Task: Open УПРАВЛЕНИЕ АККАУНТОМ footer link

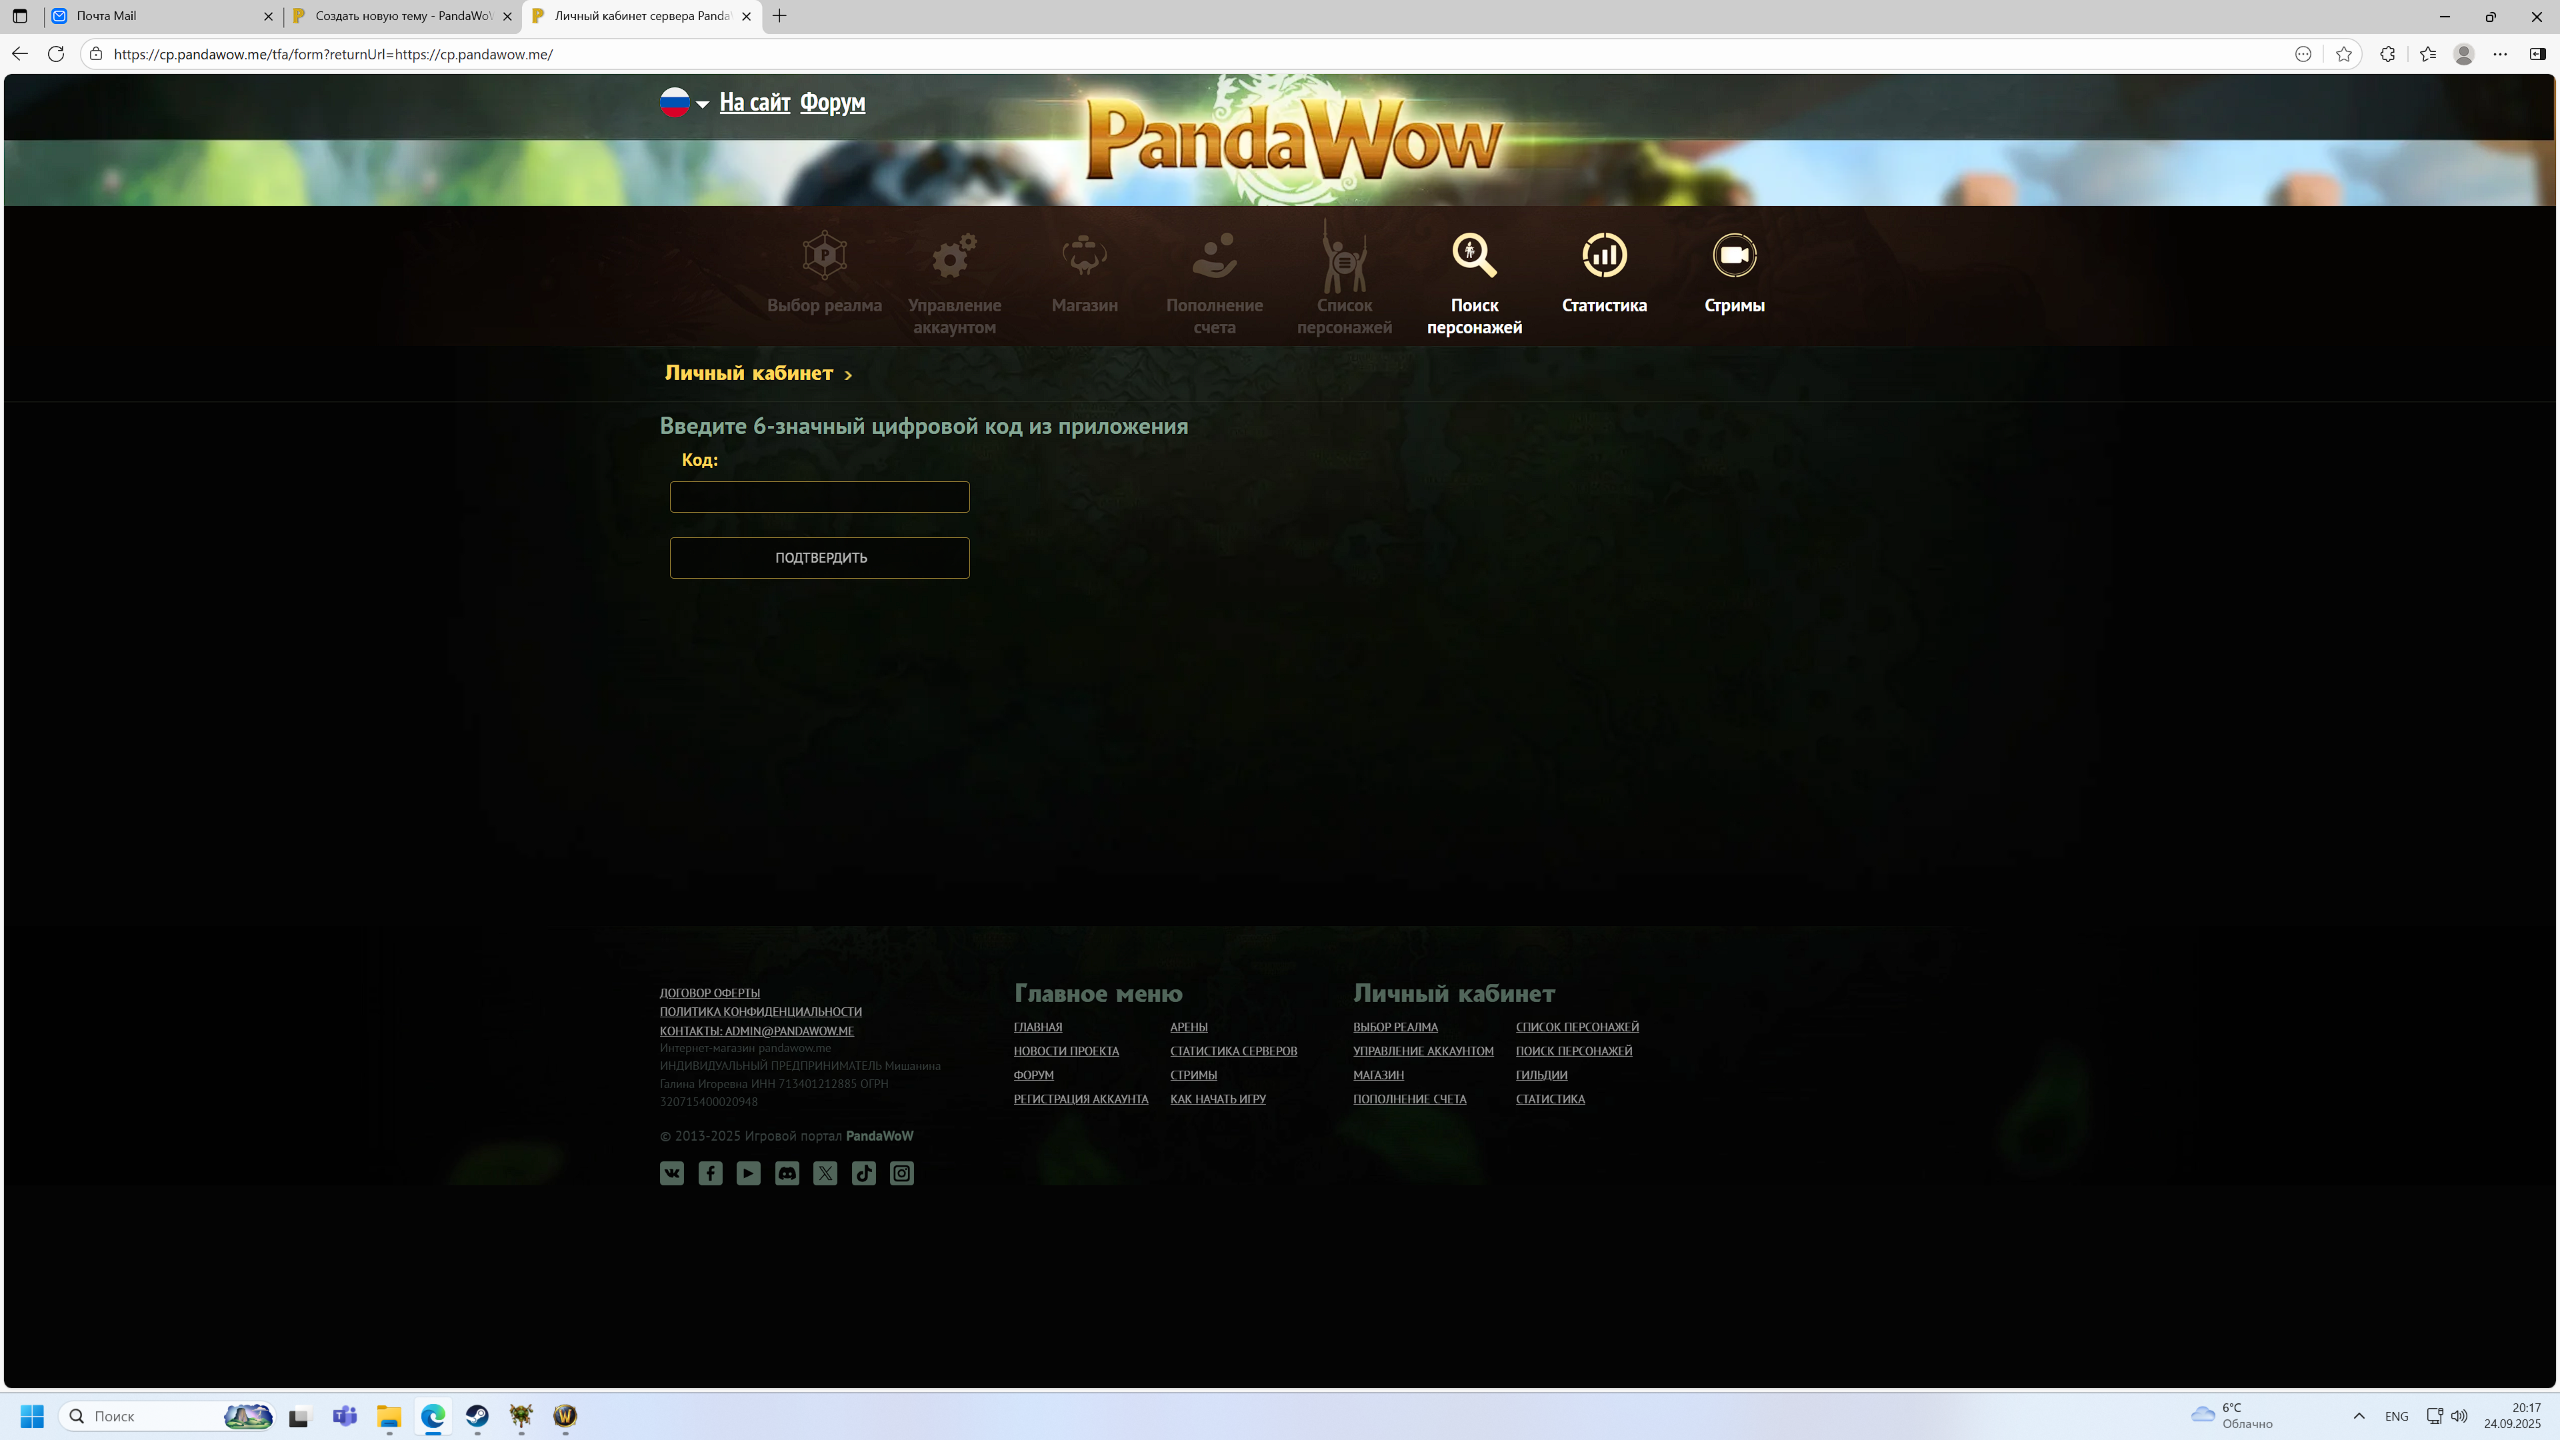Action: [x=1423, y=1051]
